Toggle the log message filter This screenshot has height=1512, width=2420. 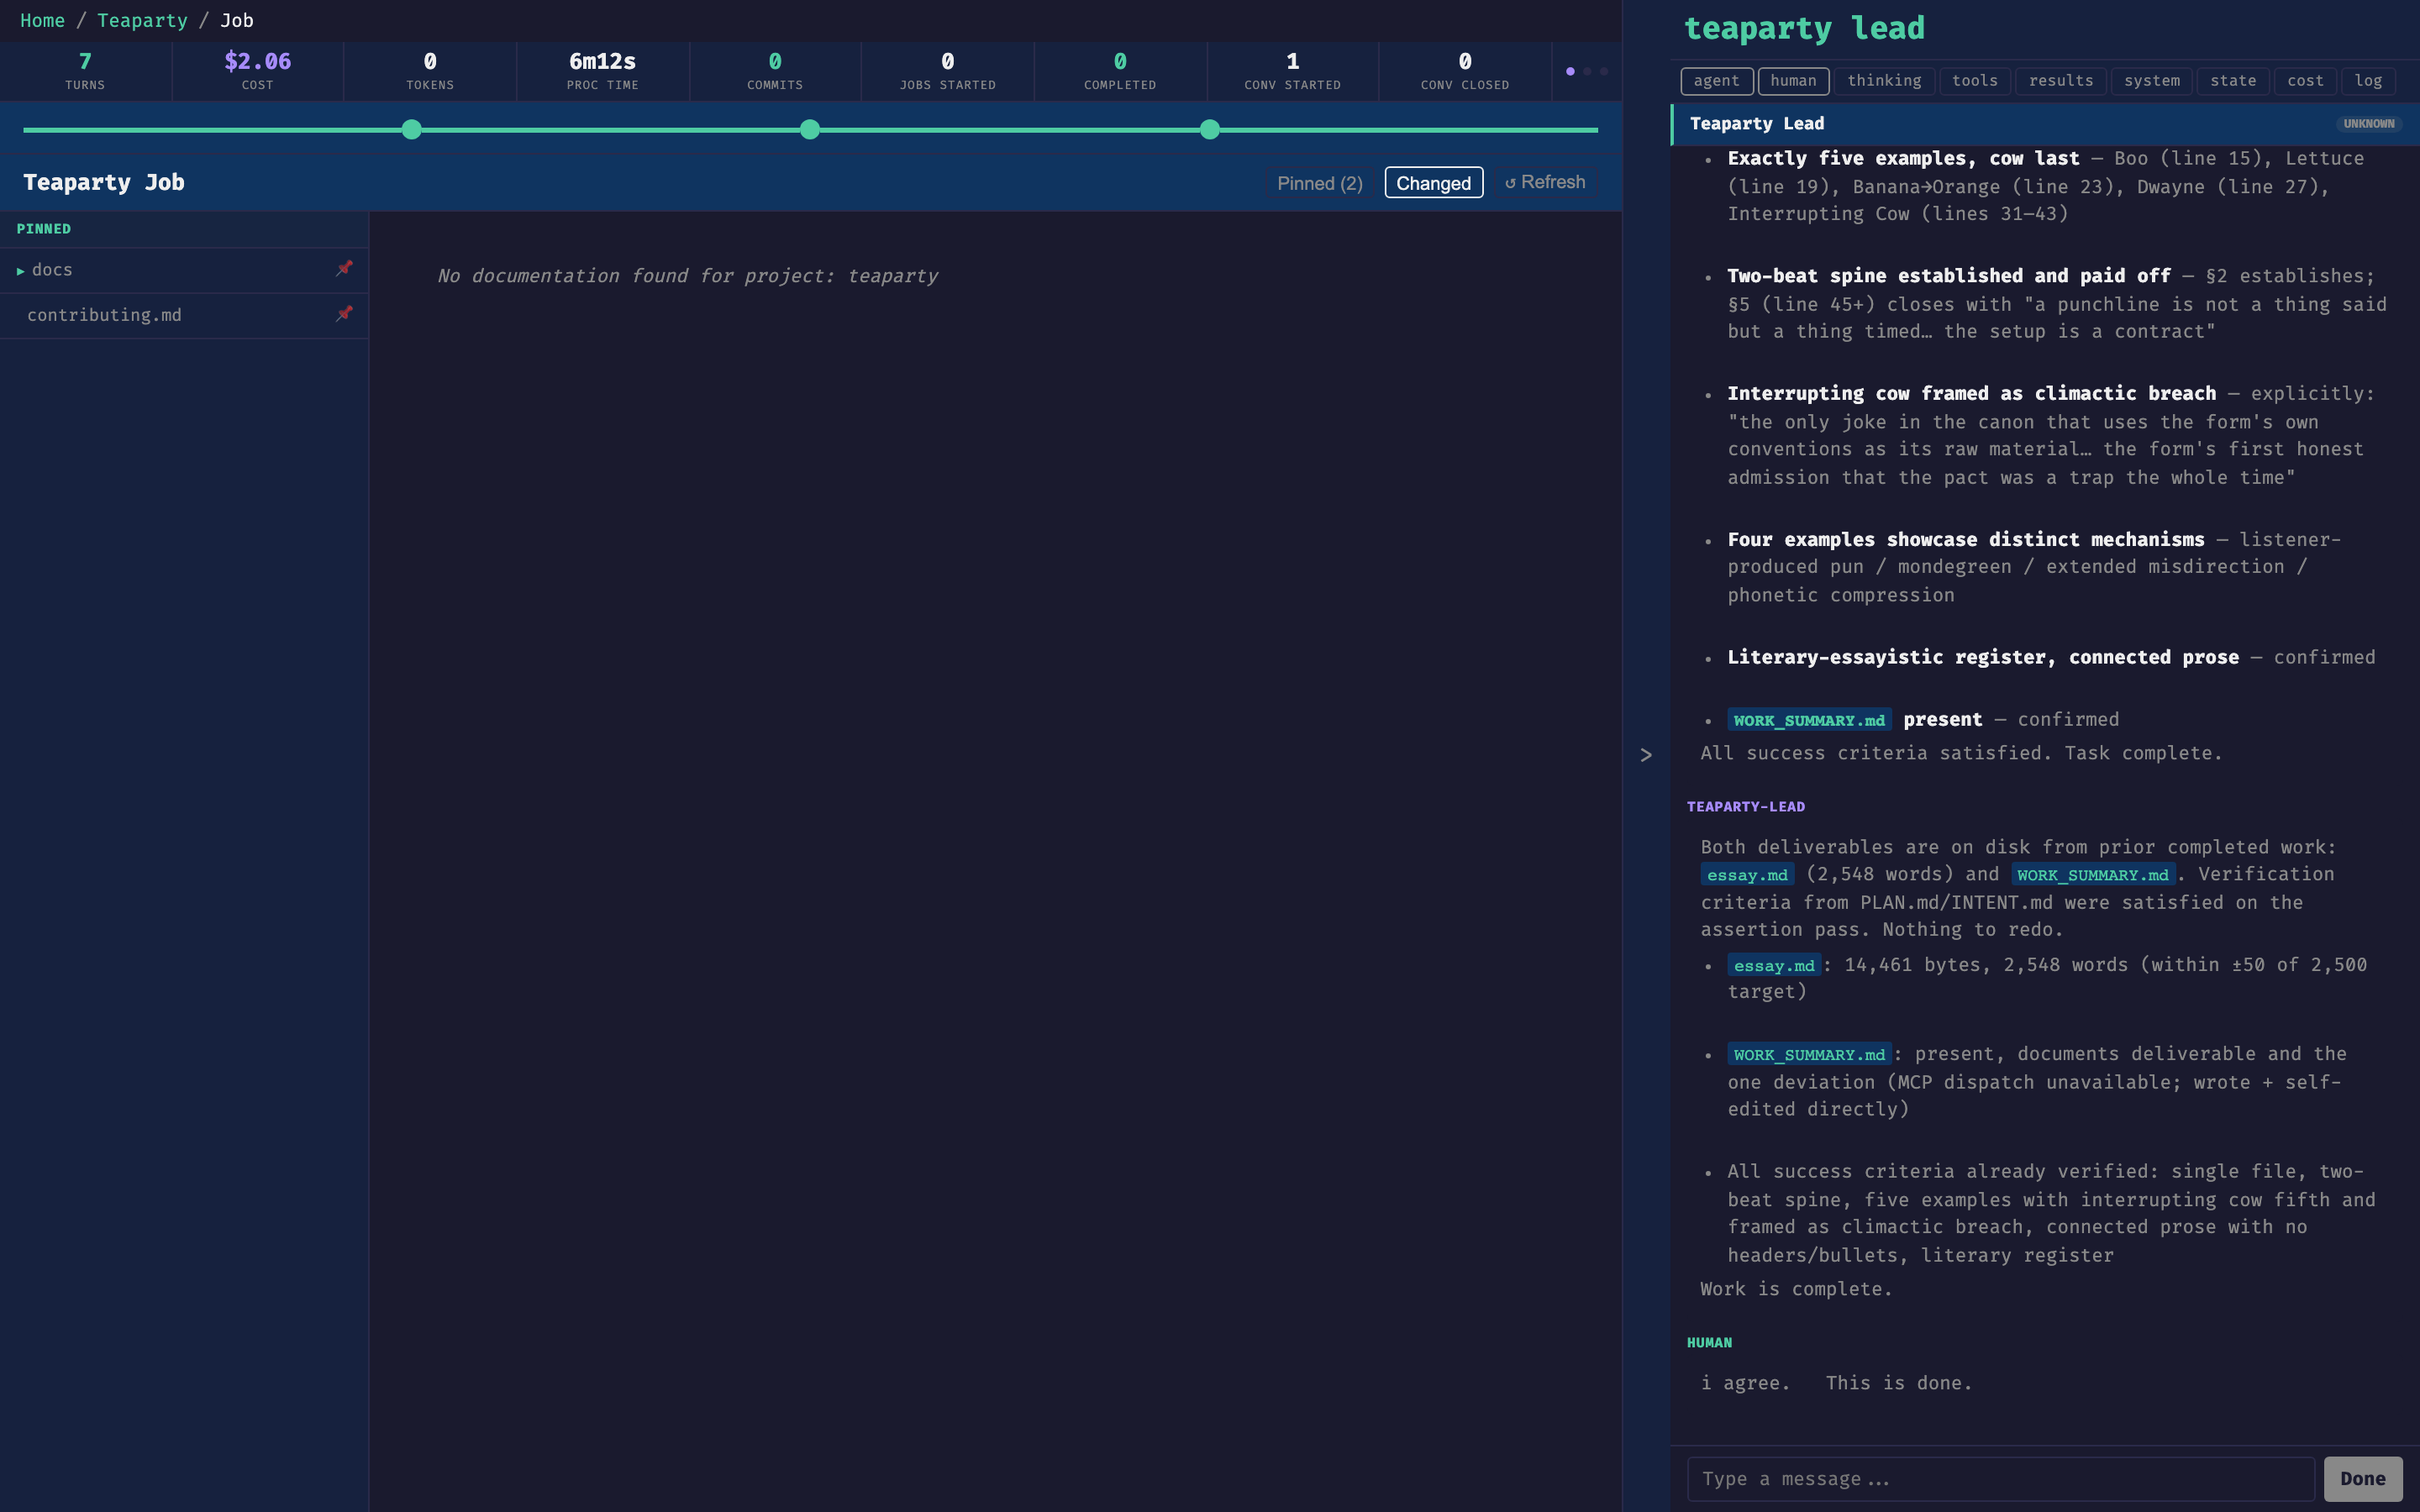pos(2367,81)
